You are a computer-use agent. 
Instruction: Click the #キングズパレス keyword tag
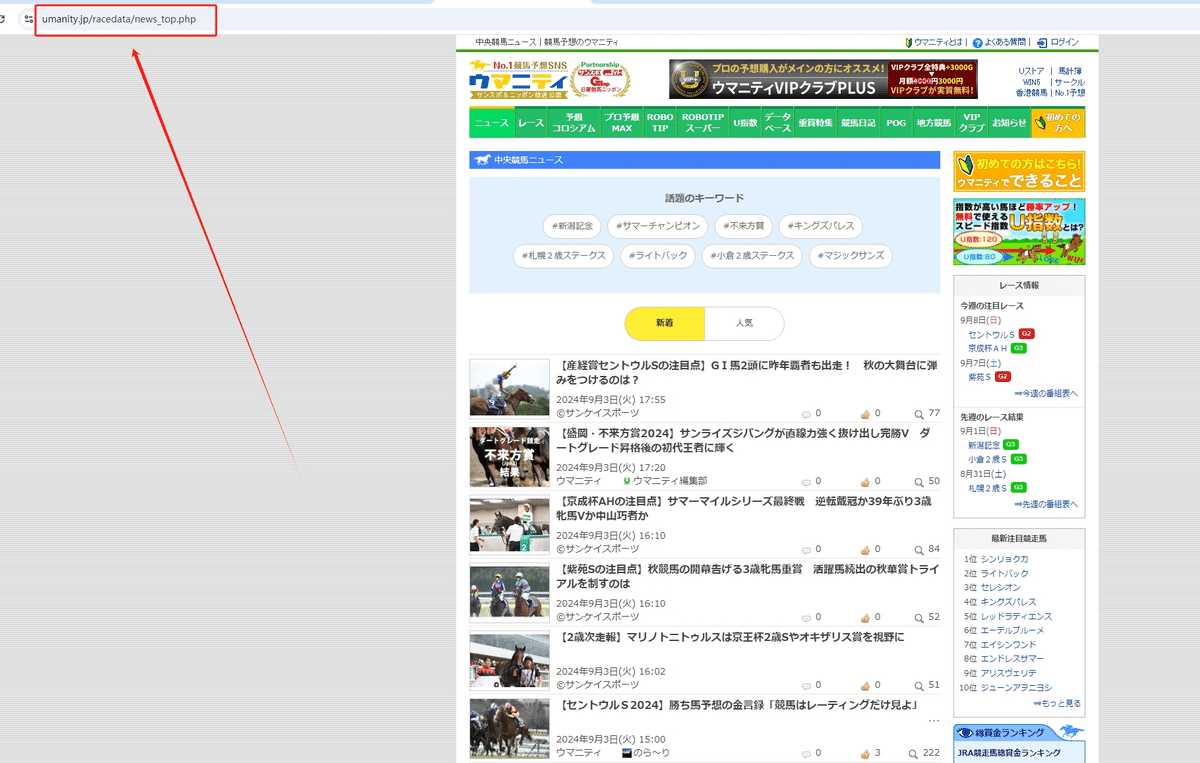(821, 226)
